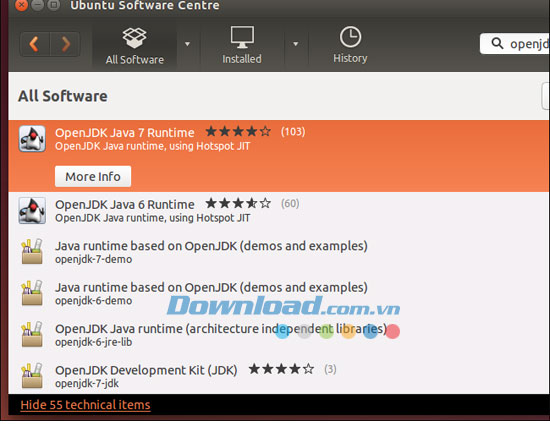This screenshot has height=437, width=550.
Task: Select OpenJDK Development Kit (JDK) row
Action: point(279,376)
